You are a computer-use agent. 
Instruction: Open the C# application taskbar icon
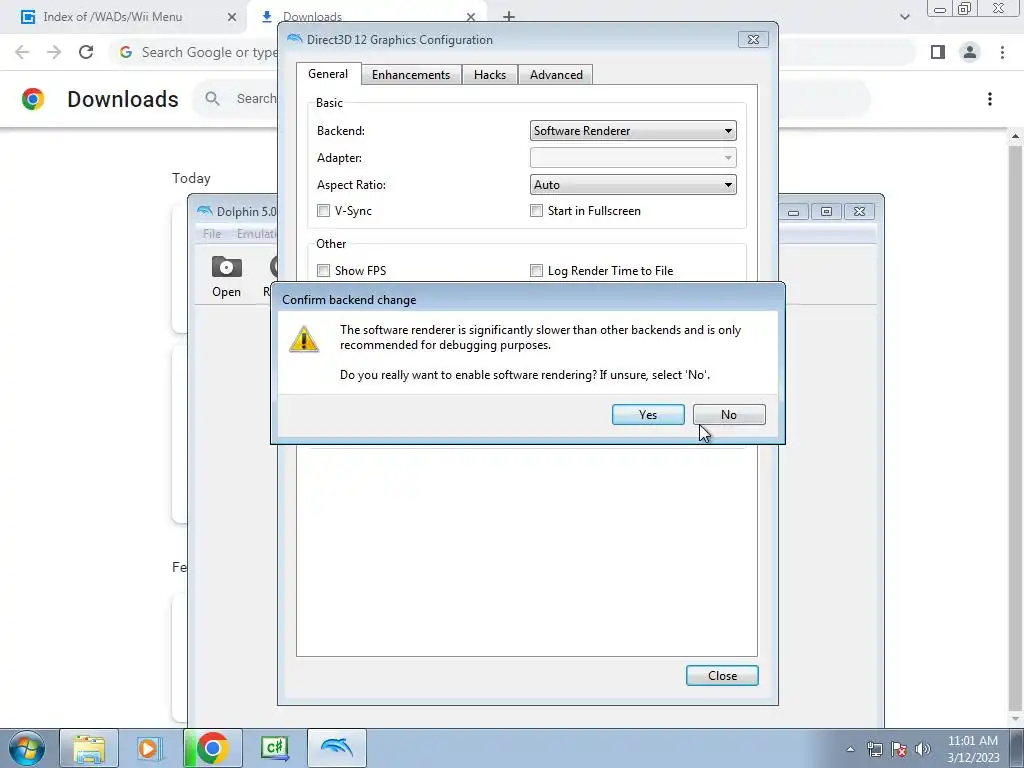pyautogui.click(x=274, y=748)
